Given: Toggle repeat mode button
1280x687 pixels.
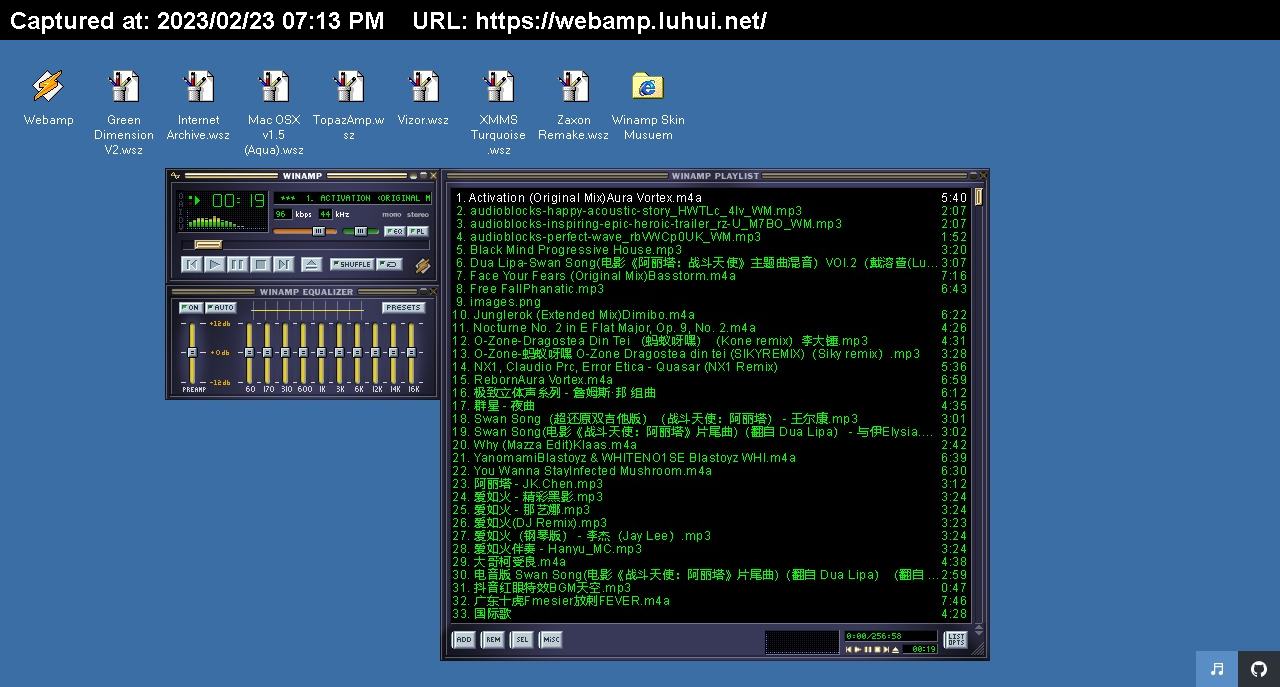Looking at the screenshot, I should coord(389,264).
